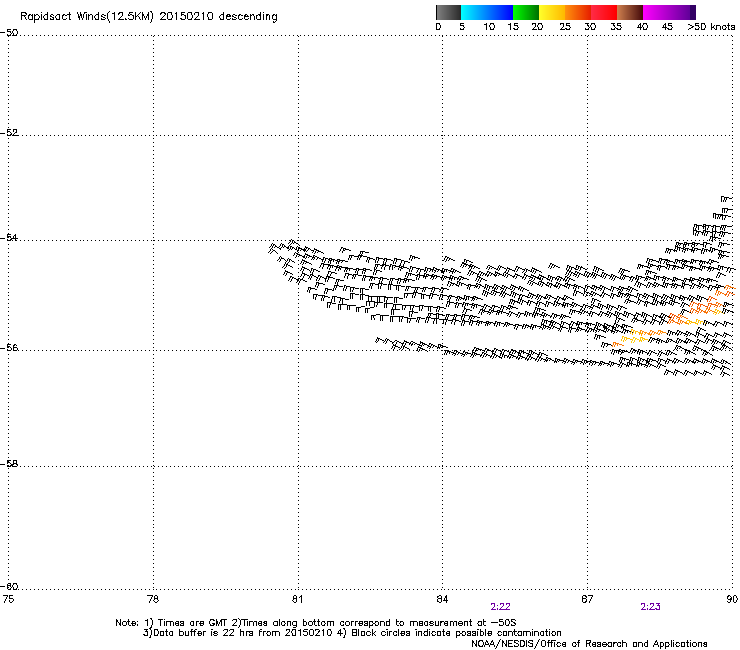Click the '81' longitude axis label
Viewport: 740px width, 650px height.
(297, 599)
